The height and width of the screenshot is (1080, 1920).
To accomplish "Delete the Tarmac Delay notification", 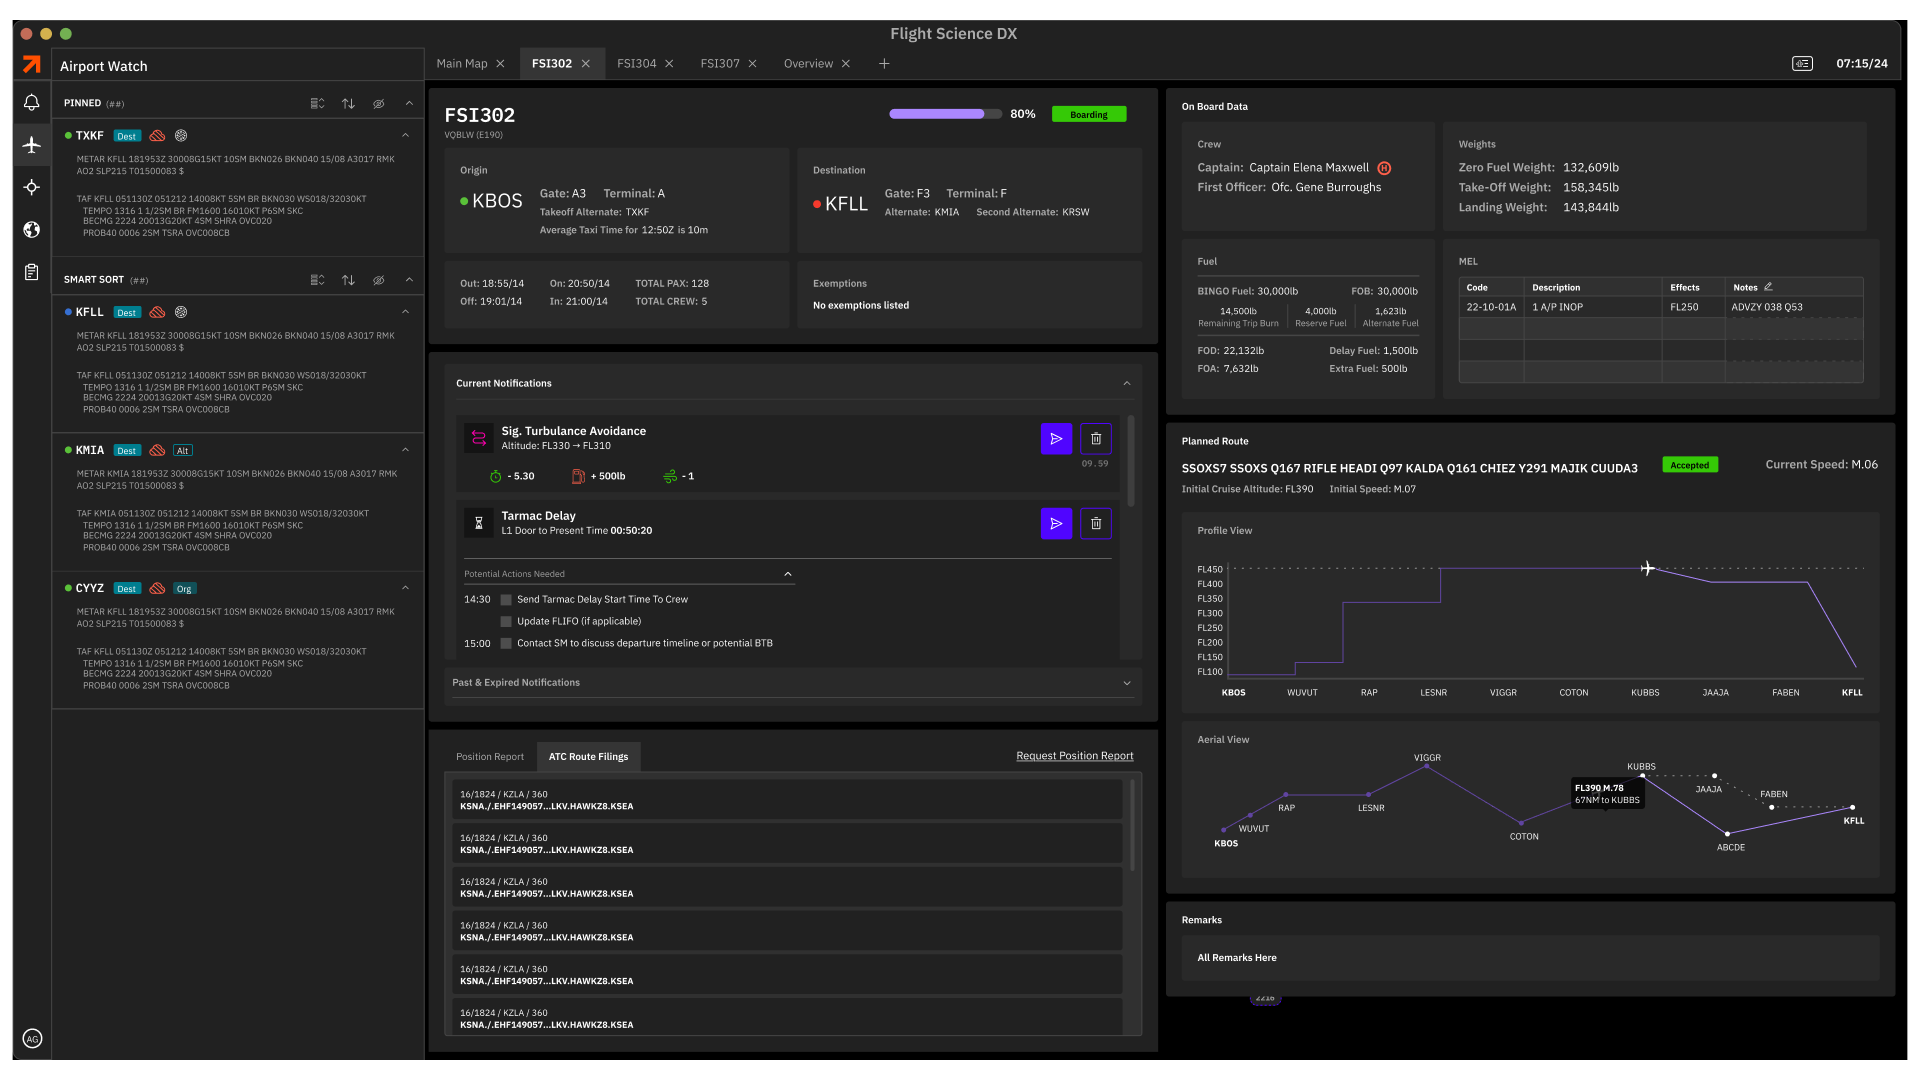I will pos(1096,524).
